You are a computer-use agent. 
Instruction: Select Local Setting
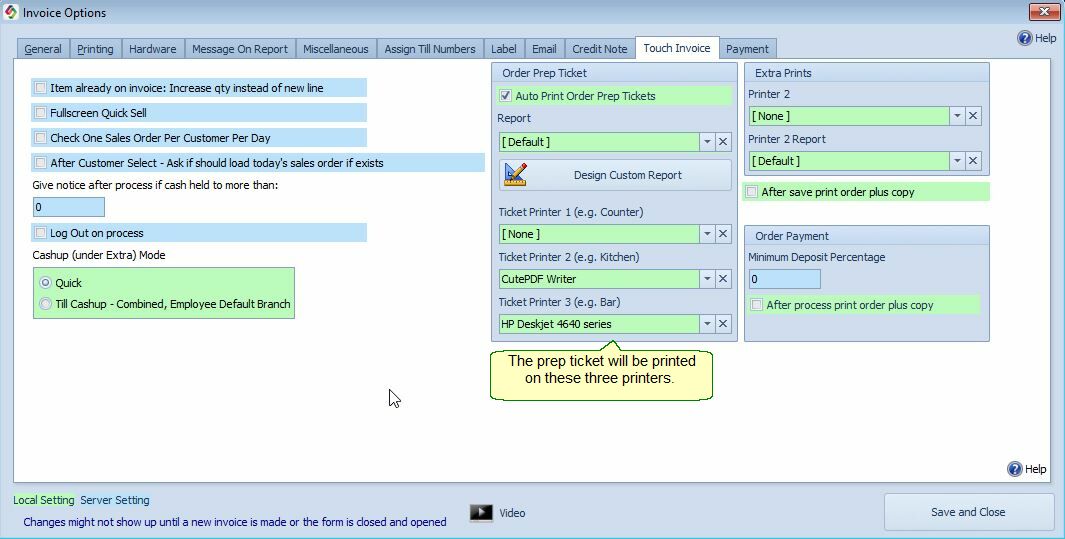tap(44, 500)
